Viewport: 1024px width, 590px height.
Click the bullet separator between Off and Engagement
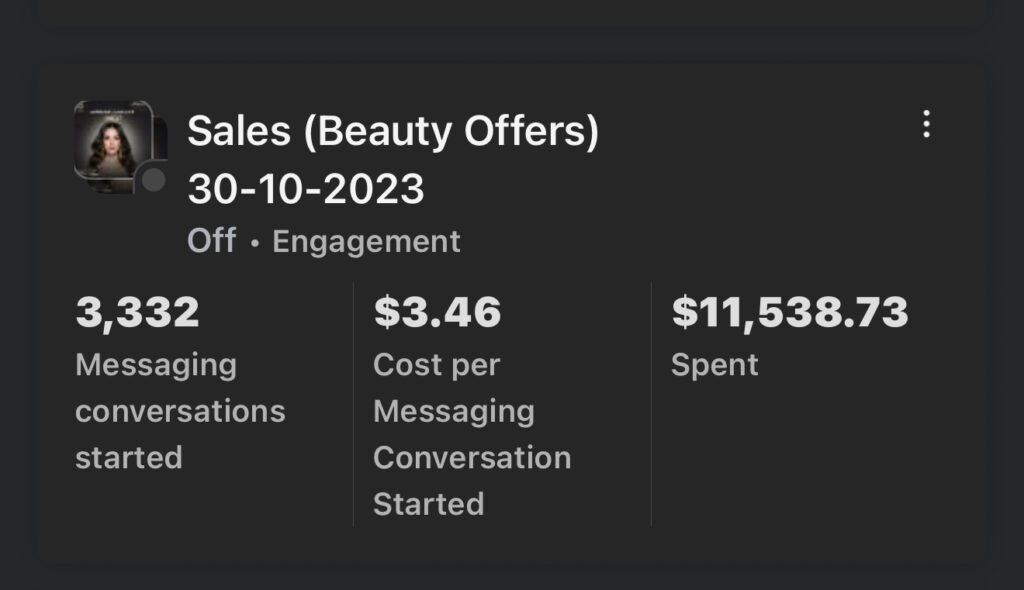click(255, 243)
